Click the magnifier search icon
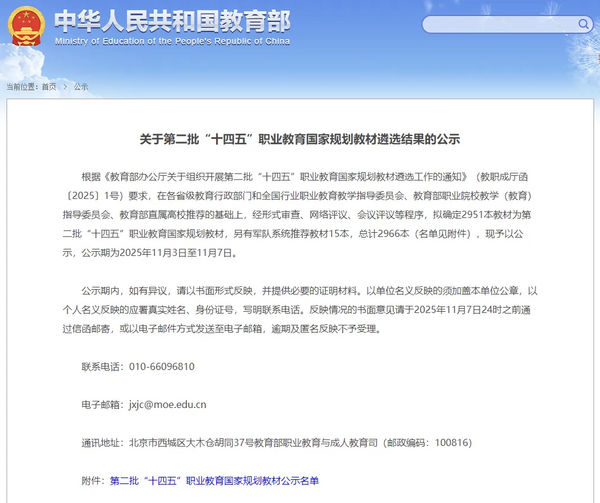The height and width of the screenshot is (503, 600). tap(583, 24)
